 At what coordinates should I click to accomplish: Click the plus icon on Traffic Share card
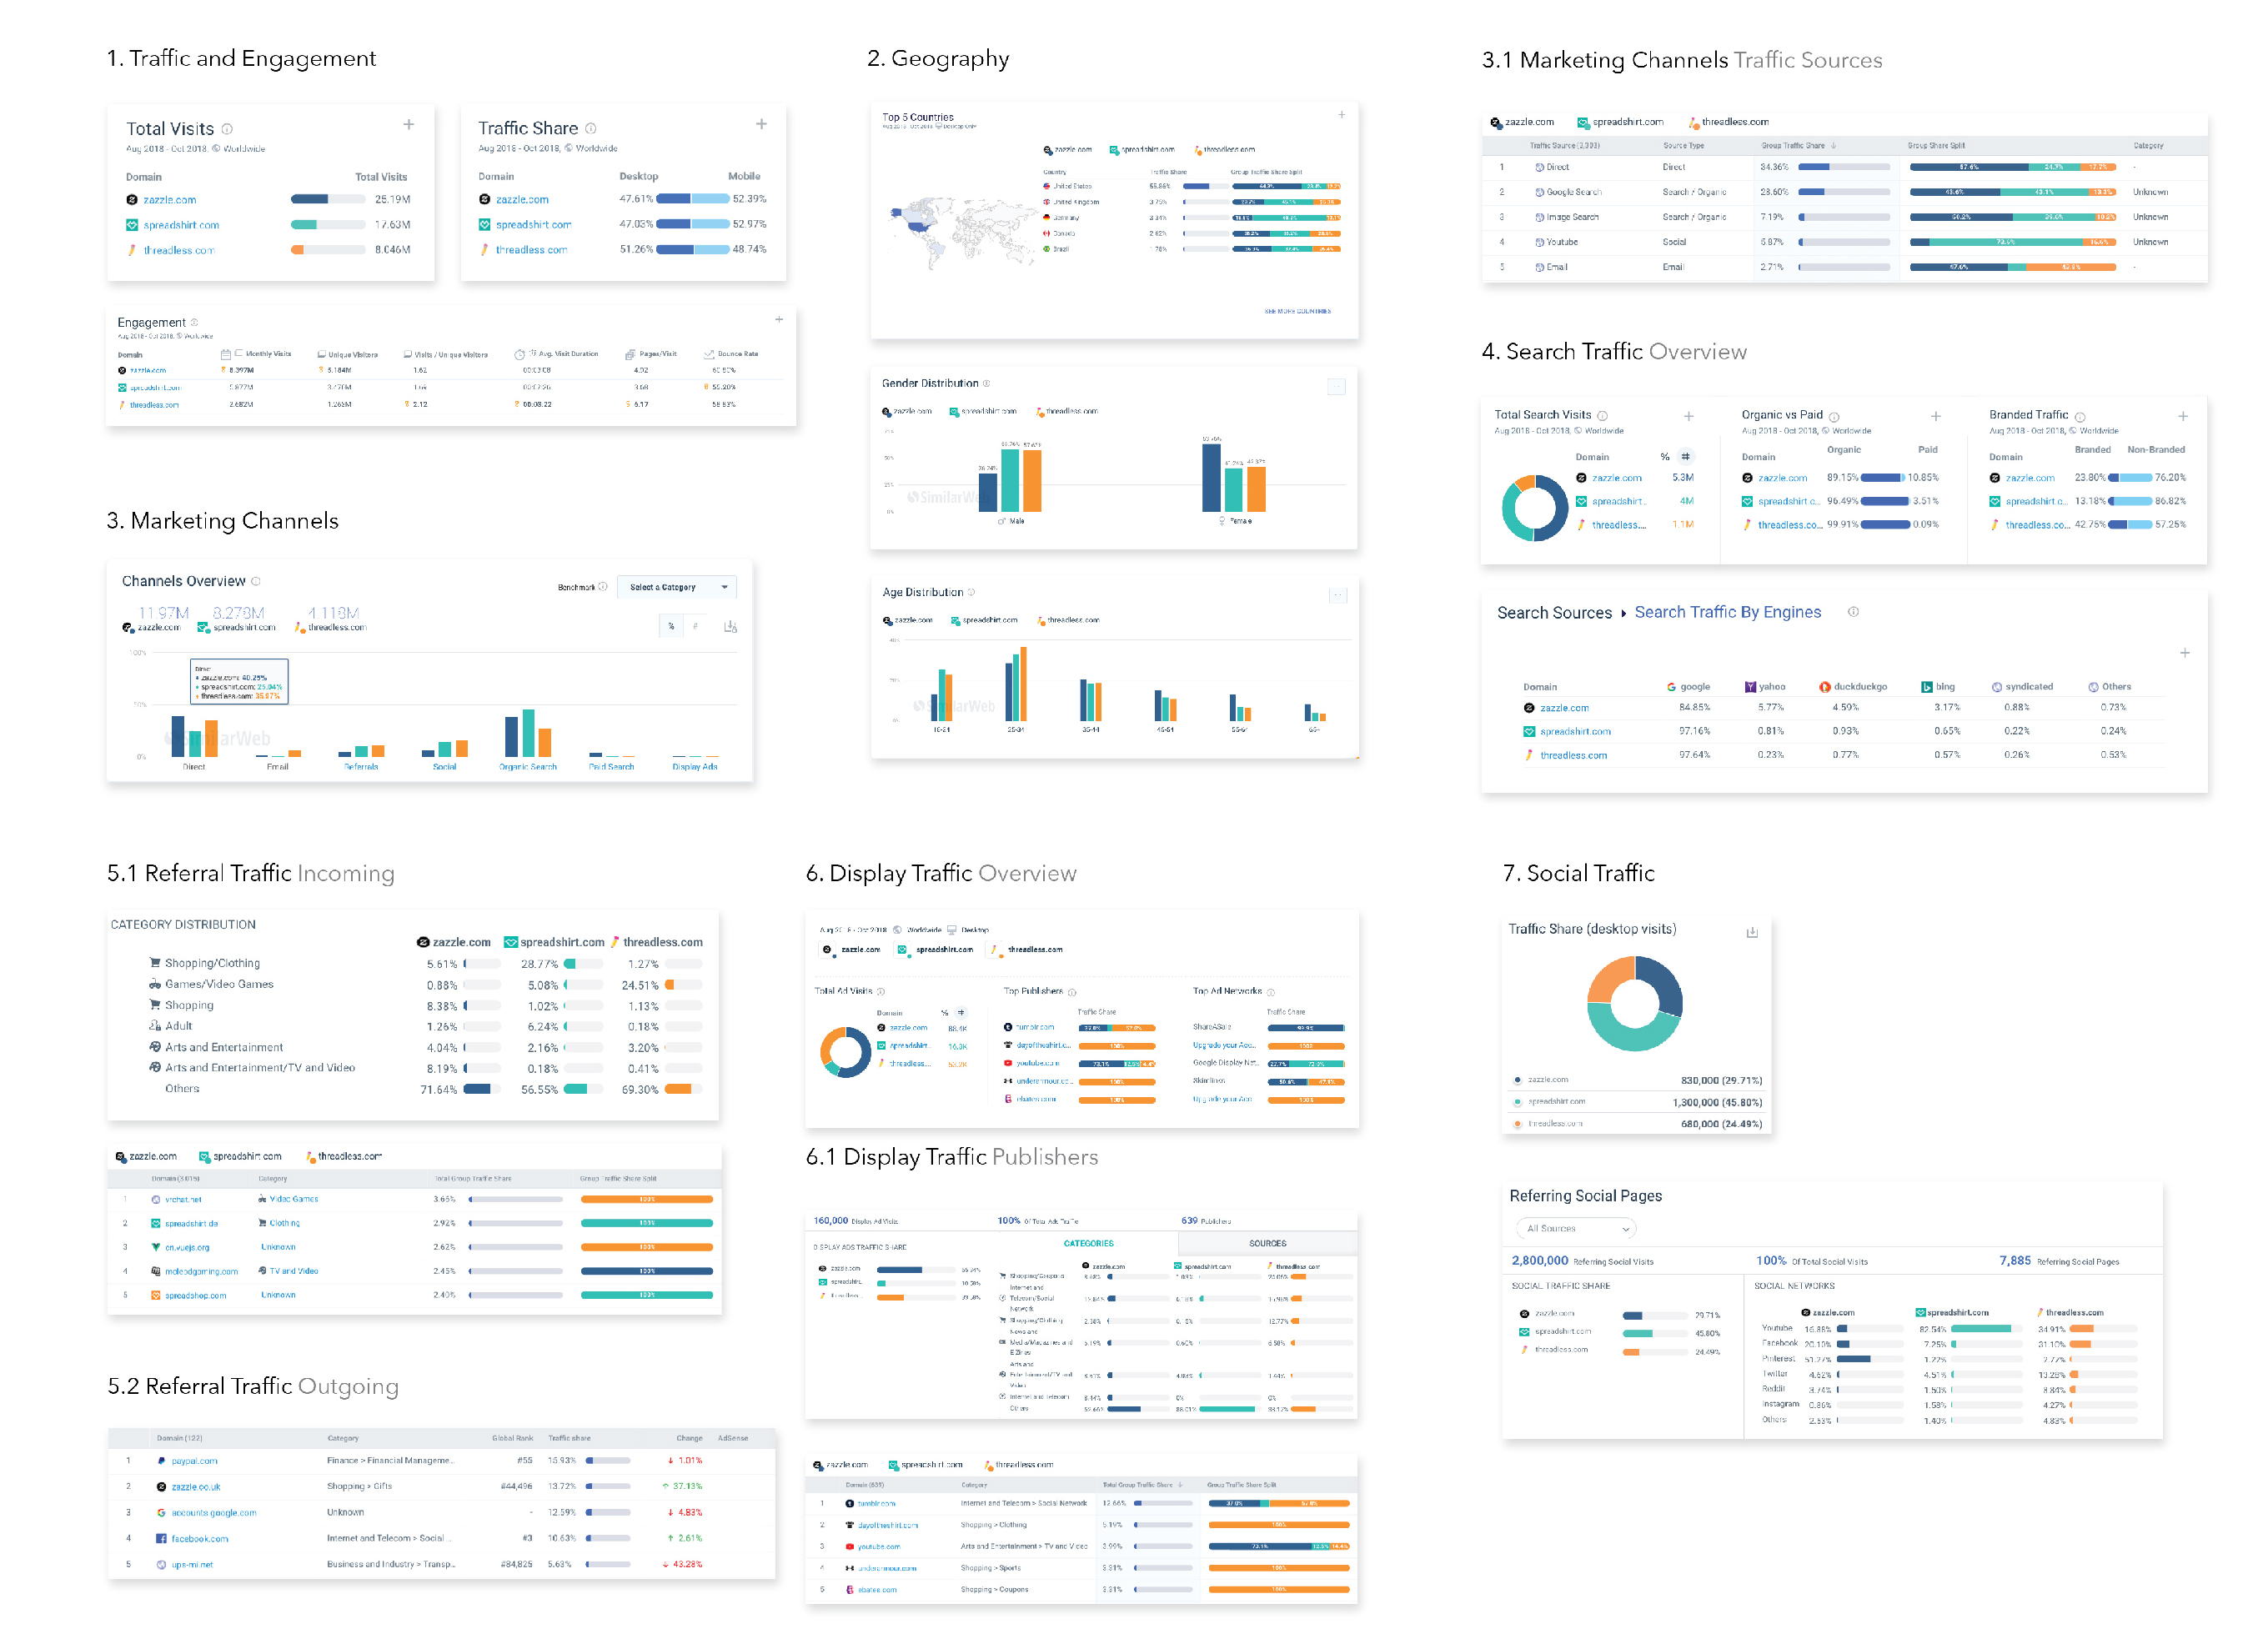(x=762, y=124)
